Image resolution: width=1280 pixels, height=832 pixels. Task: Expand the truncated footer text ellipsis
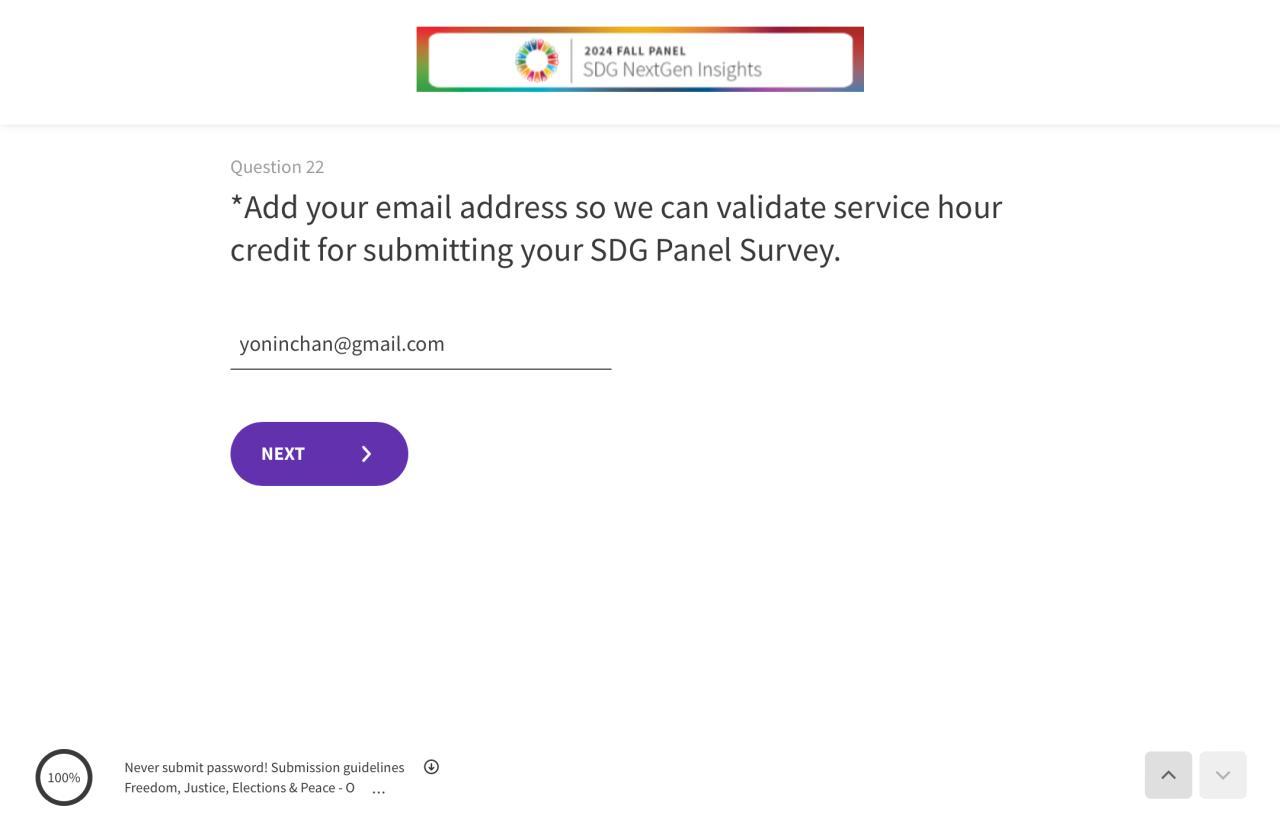pos(378,790)
